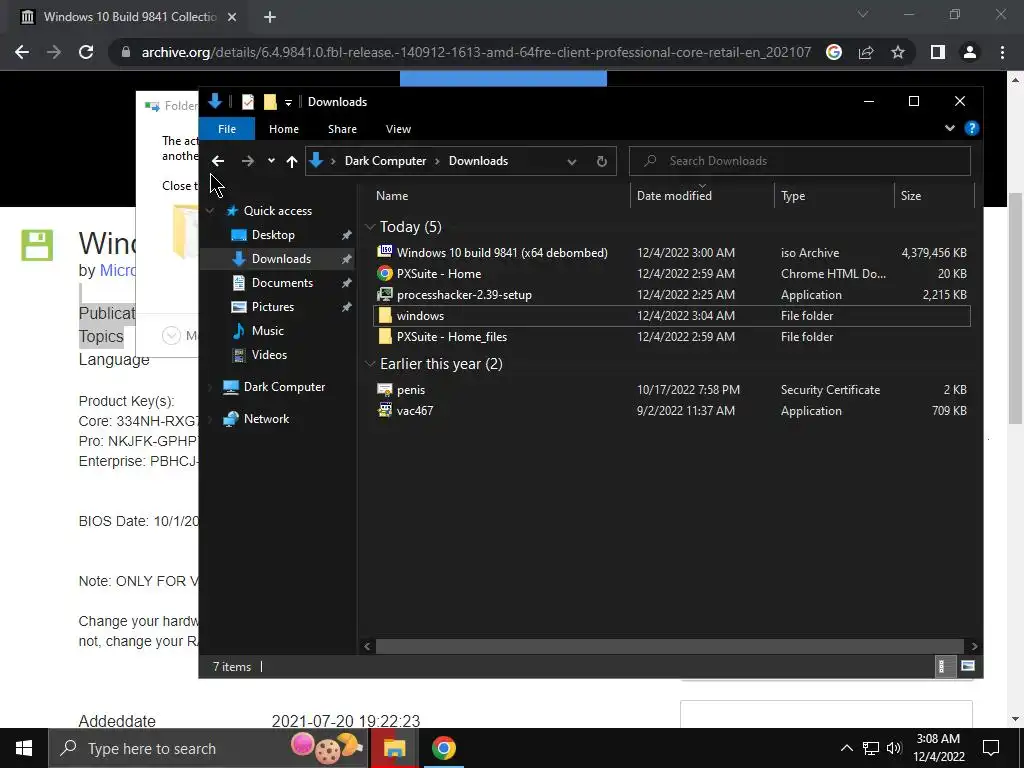Open Chrome profile icon
1024x768 pixels.
(x=970, y=52)
